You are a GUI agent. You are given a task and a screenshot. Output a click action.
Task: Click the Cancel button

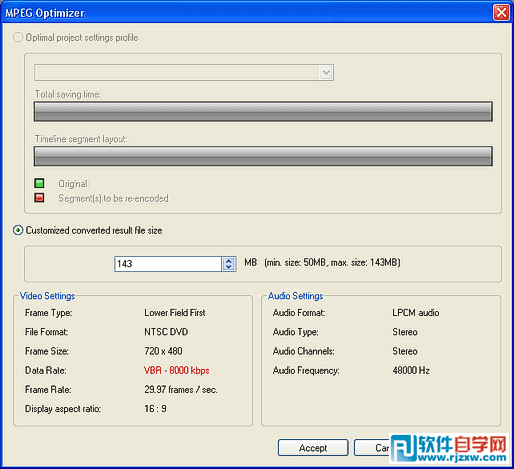(372, 448)
